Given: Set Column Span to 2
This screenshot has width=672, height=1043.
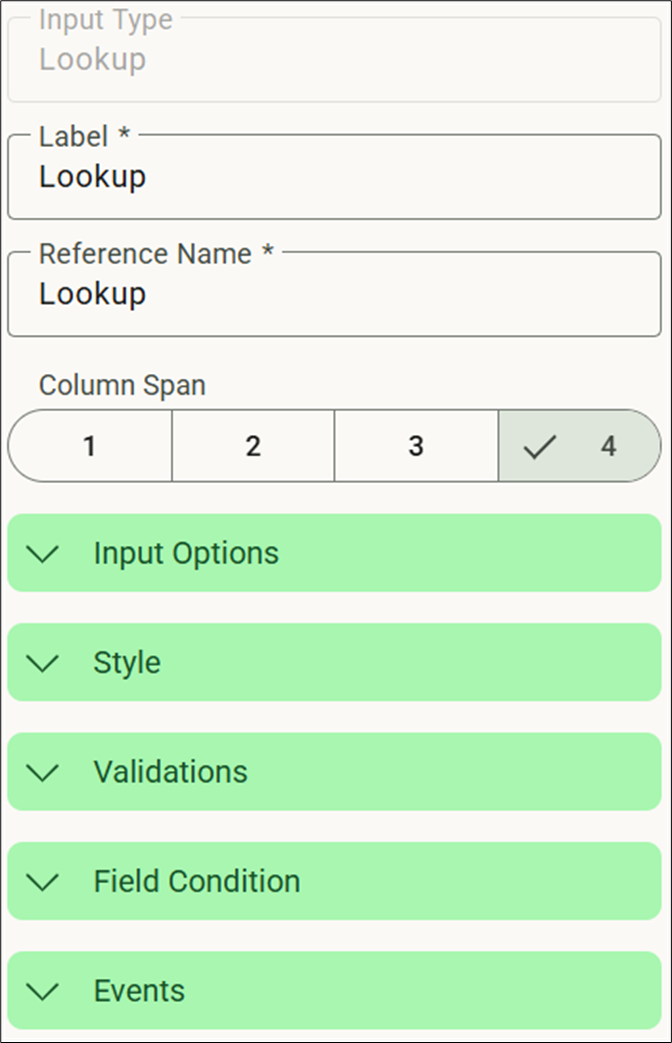Looking at the screenshot, I should coord(252,446).
